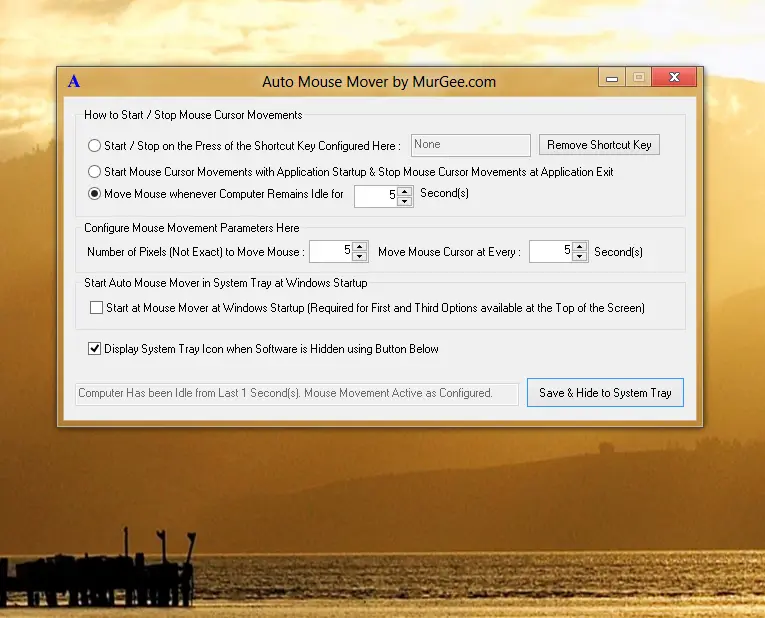Enable Start at Mouse Mover at Windows Startup checkbox
Screen dimensions: 765x618
point(96,307)
